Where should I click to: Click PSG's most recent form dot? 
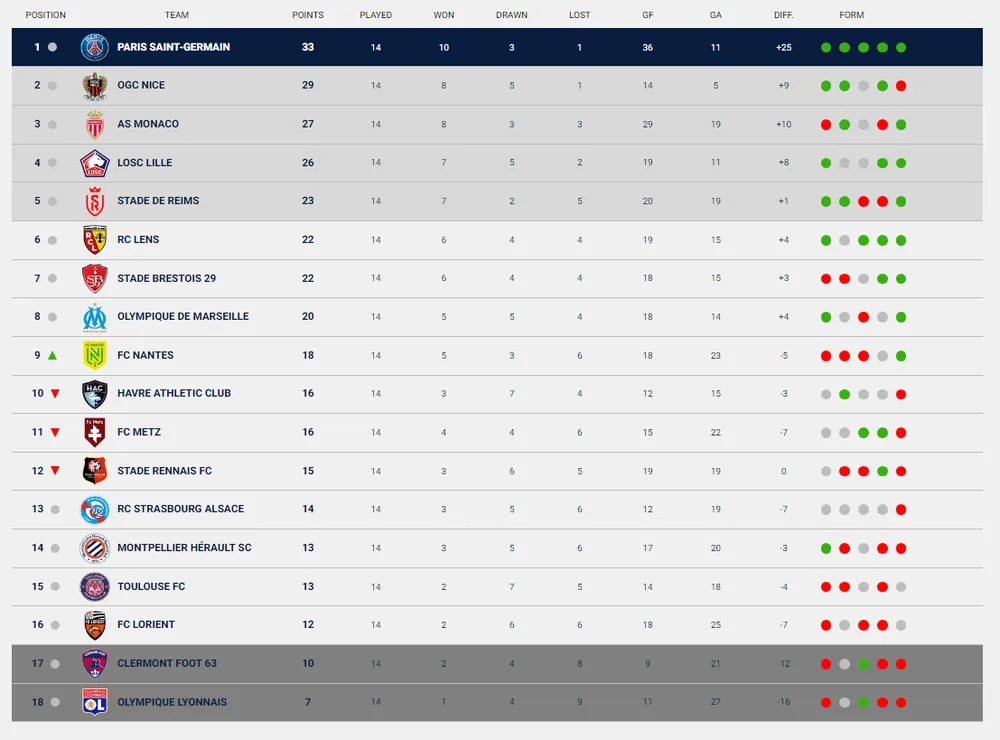point(901,47)
